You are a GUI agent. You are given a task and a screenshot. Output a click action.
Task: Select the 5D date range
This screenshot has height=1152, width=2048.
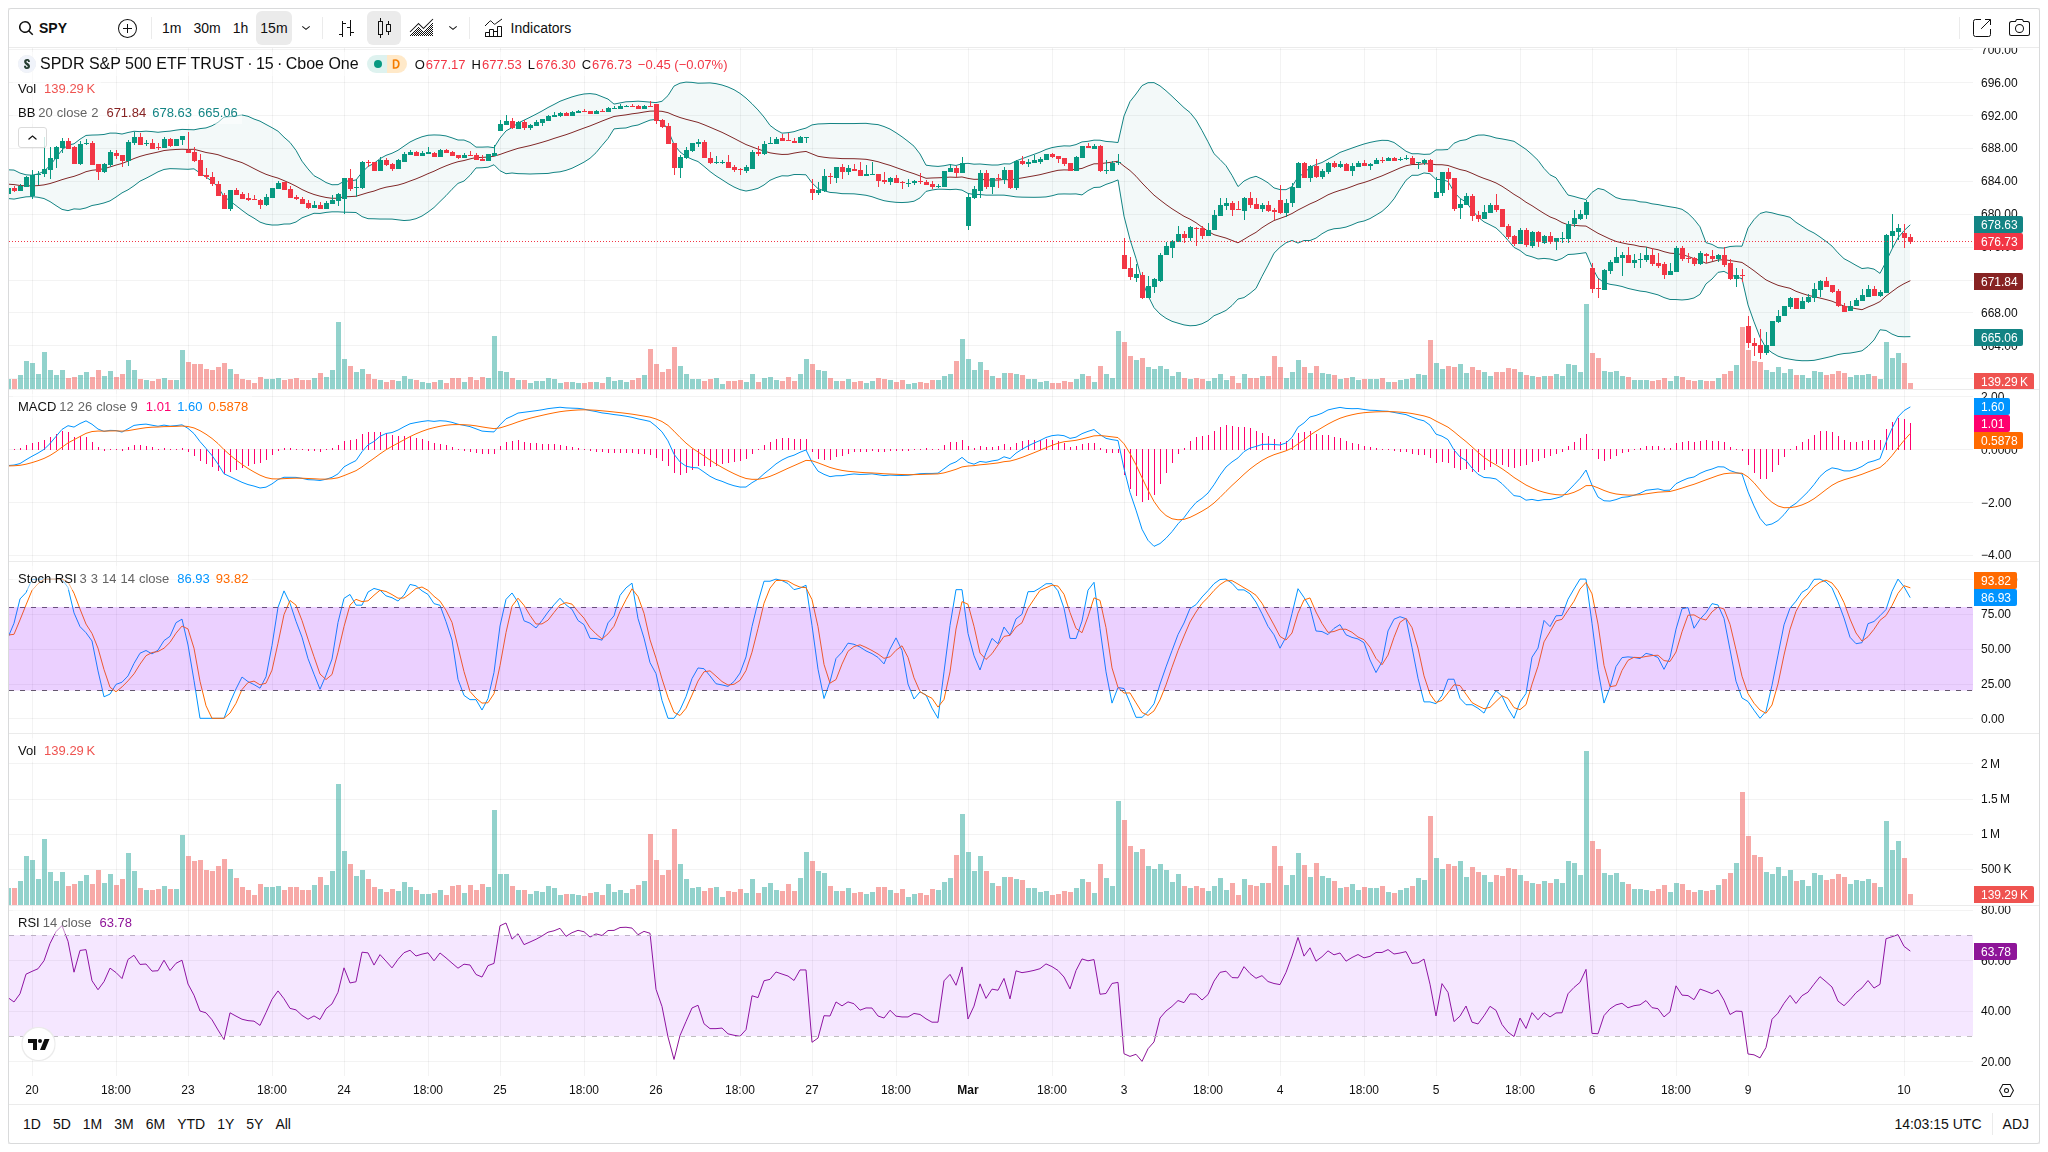62,1124
